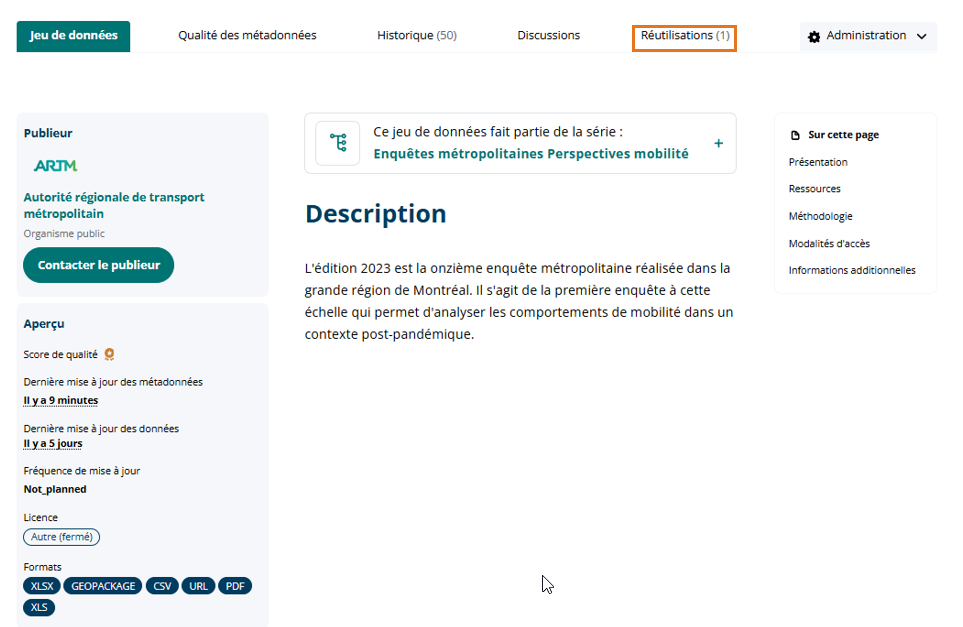
Task: Click the ARTM publisher logo
Action: tap(55, 165)
